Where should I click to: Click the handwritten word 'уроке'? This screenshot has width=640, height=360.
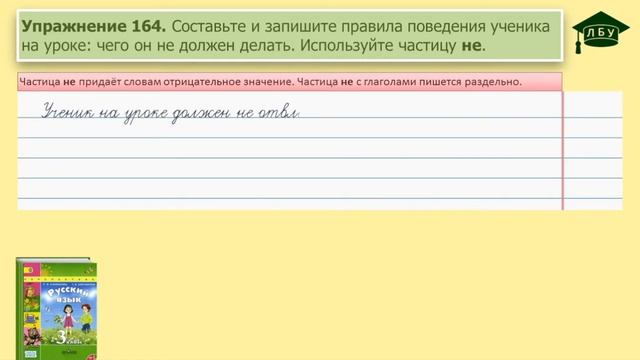[146, 114]
